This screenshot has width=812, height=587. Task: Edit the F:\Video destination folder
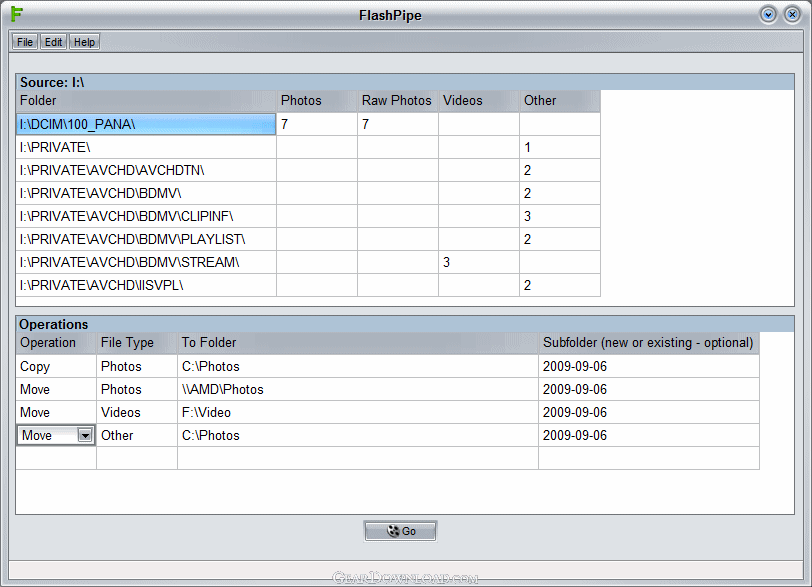pos(358,413)
